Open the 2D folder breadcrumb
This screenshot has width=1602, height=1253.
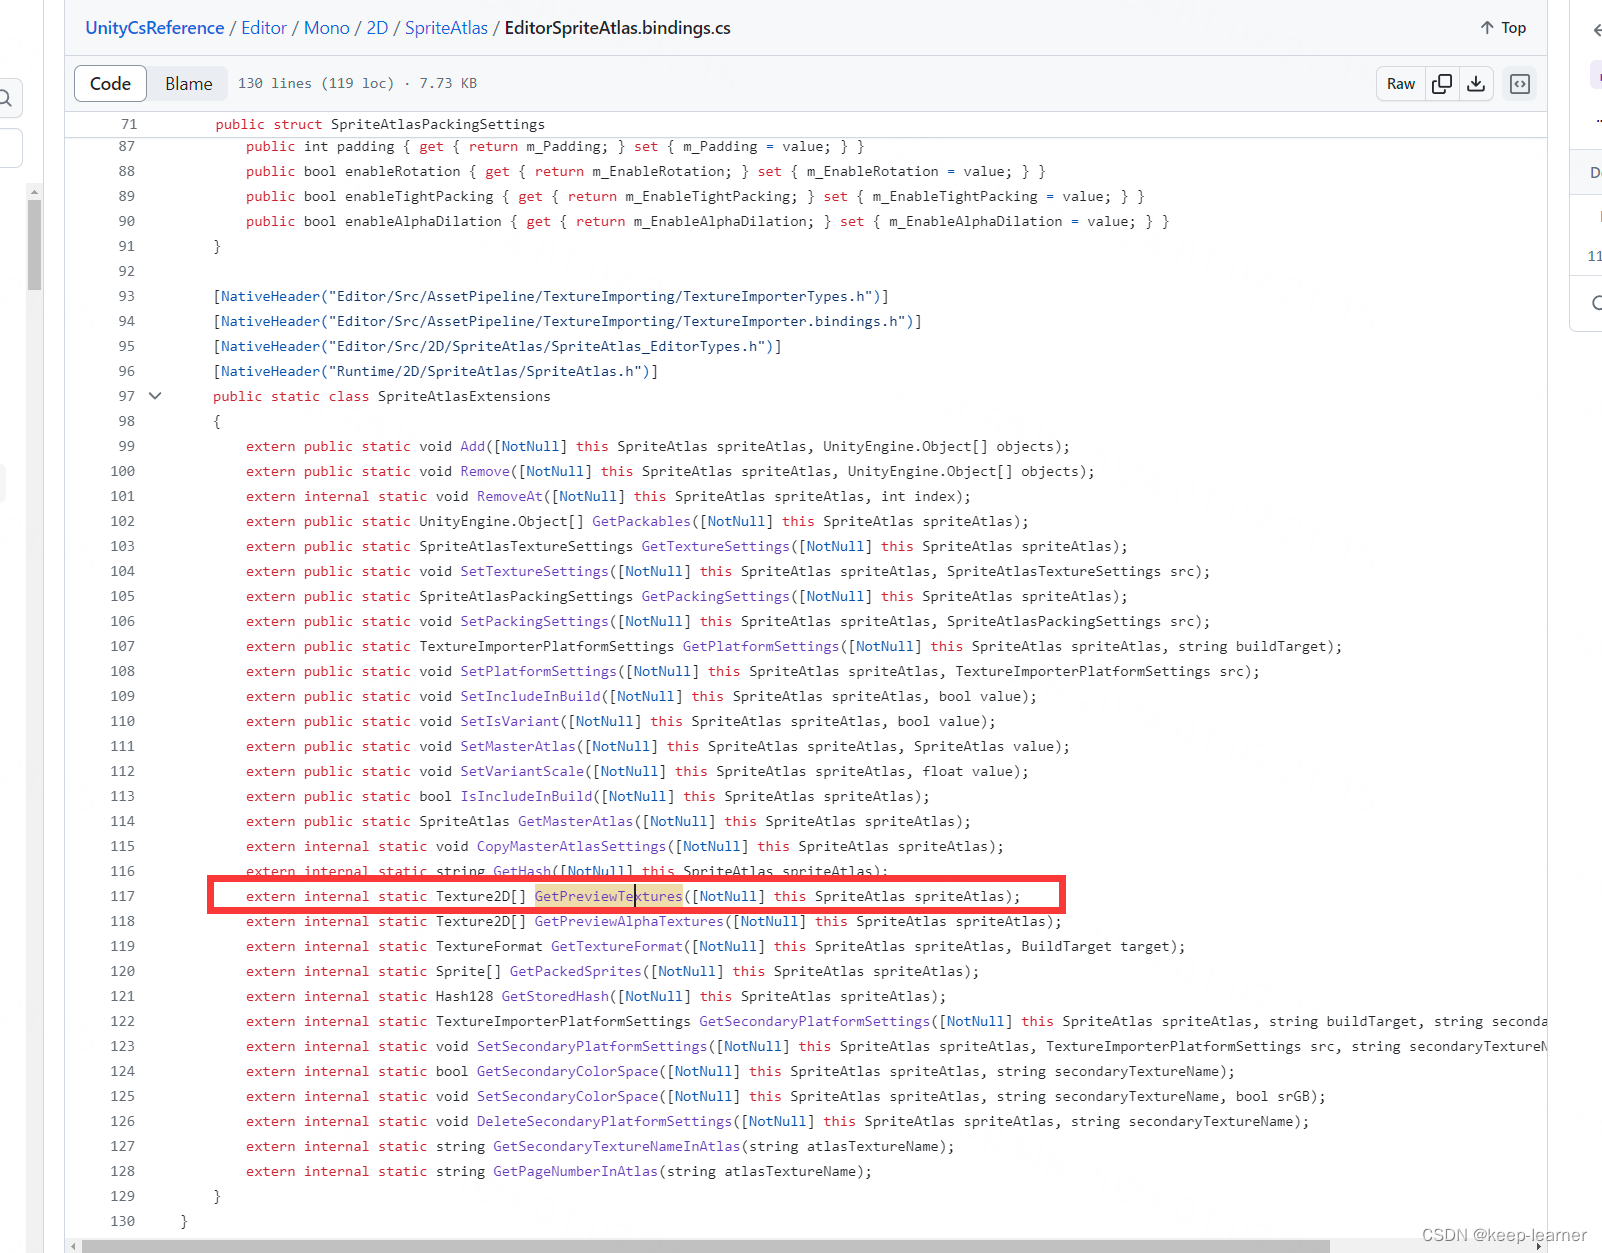pyautogui.click(x=377, y=27)
